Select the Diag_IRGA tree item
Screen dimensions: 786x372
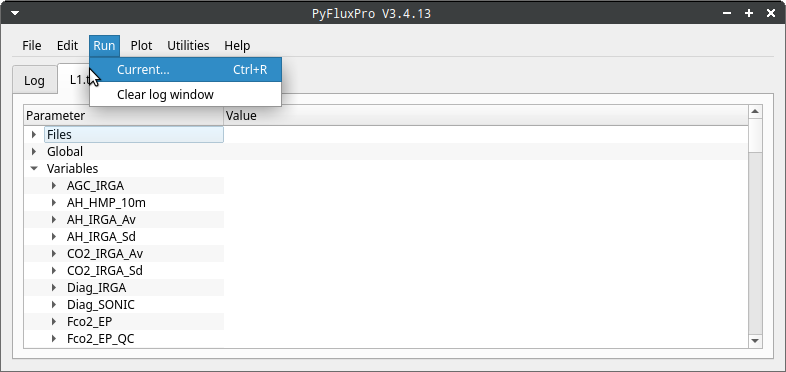click(x=96, y=288)
